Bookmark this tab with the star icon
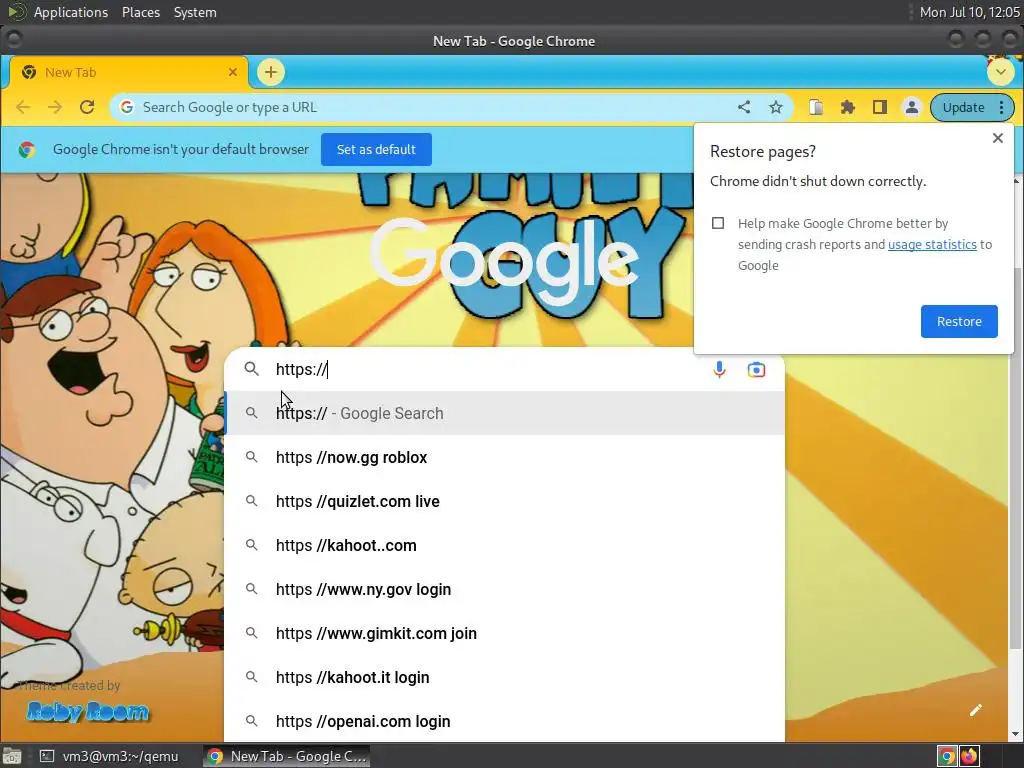The image size is (1024, 768). (x=776, y=107)
